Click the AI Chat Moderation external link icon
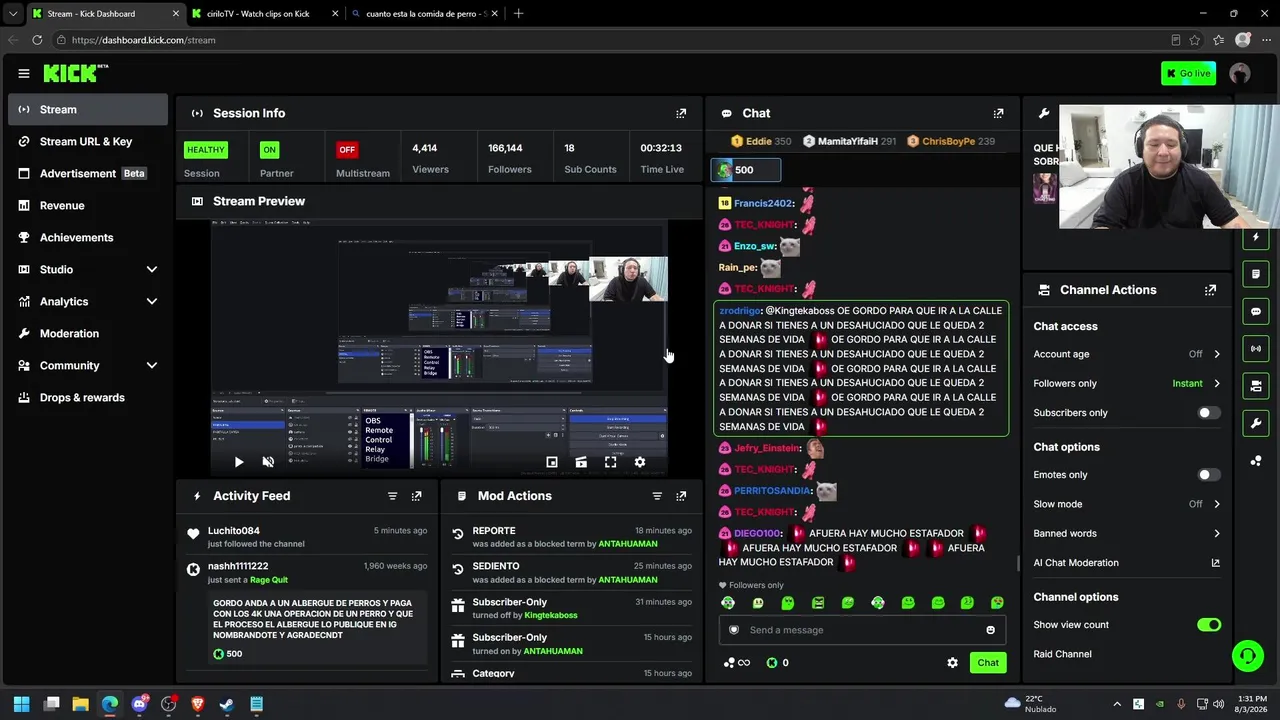1280x720 pixels. [1216, 563]
